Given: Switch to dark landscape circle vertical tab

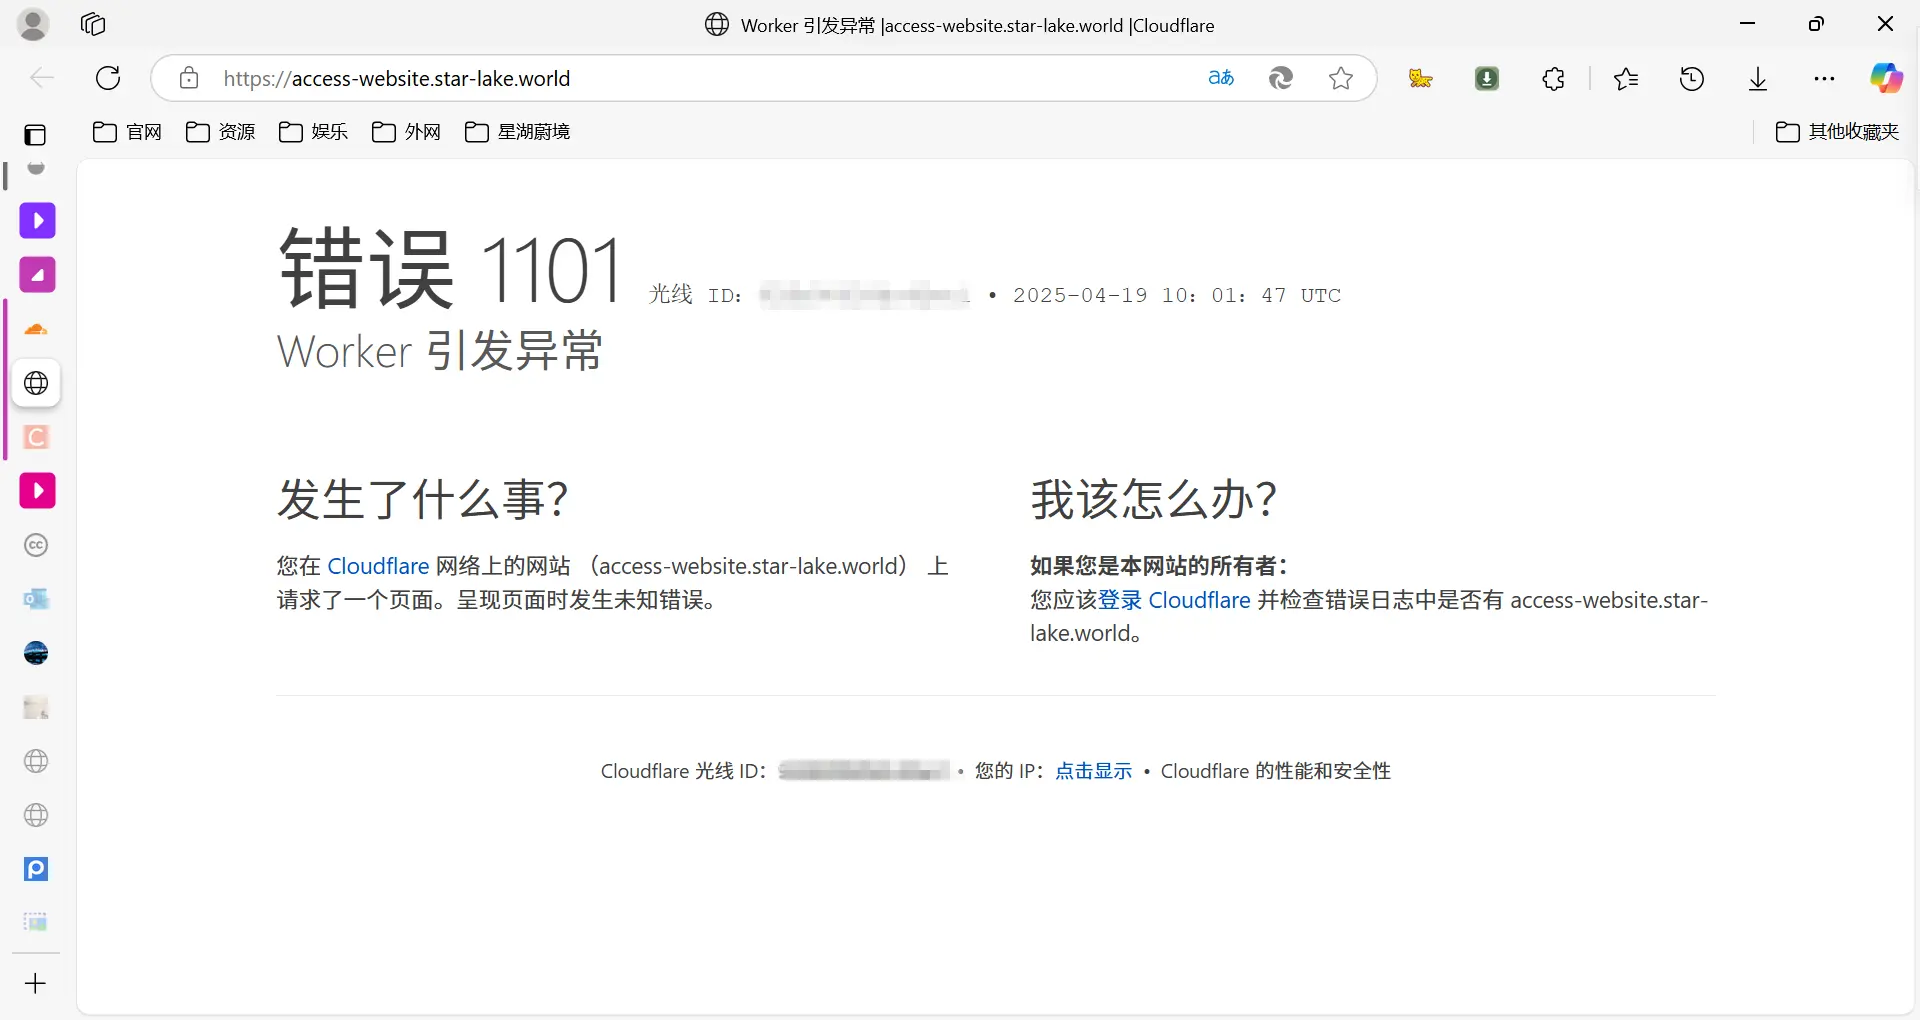Looking at the screenshot, I should (x=36, y=653).
